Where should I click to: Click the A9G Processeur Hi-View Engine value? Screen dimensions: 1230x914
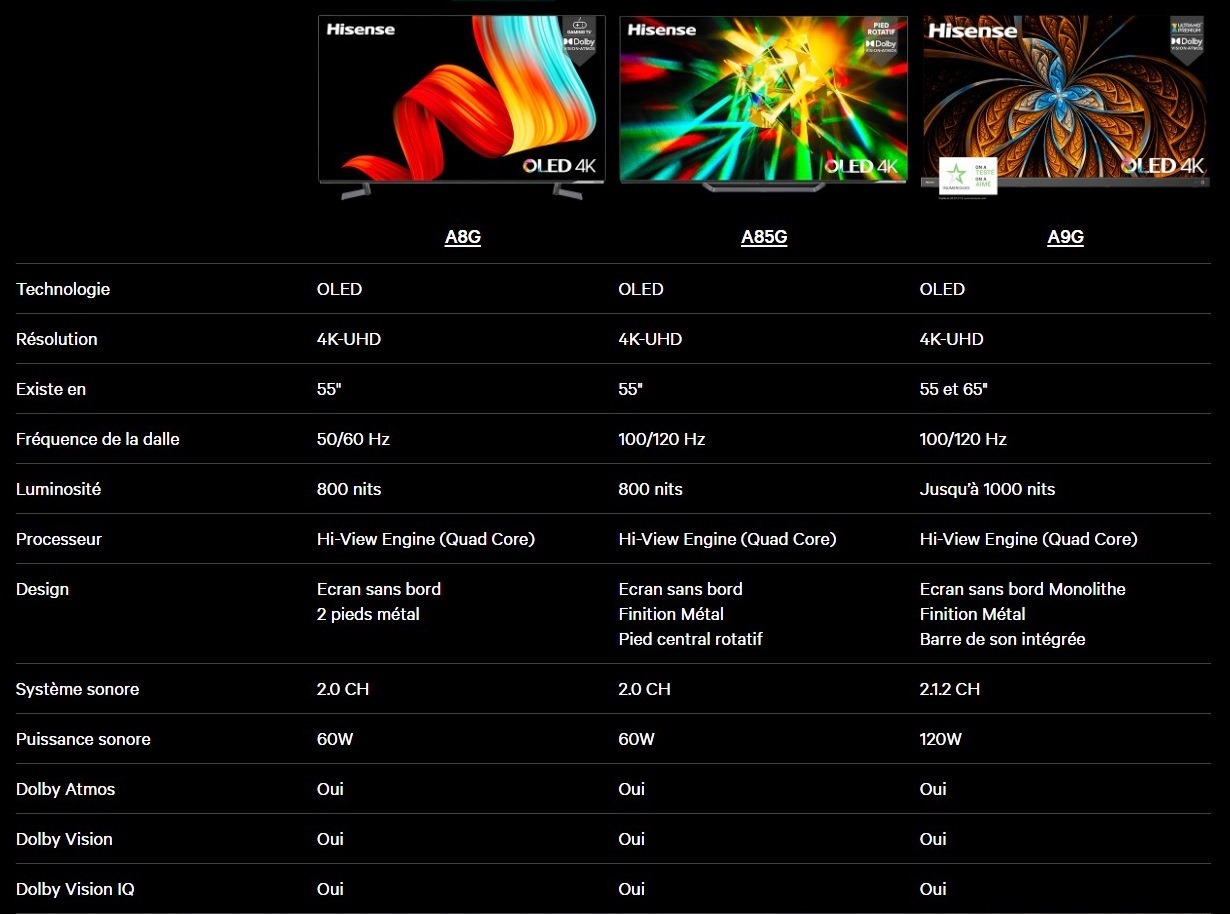[x=1029, y=539]
